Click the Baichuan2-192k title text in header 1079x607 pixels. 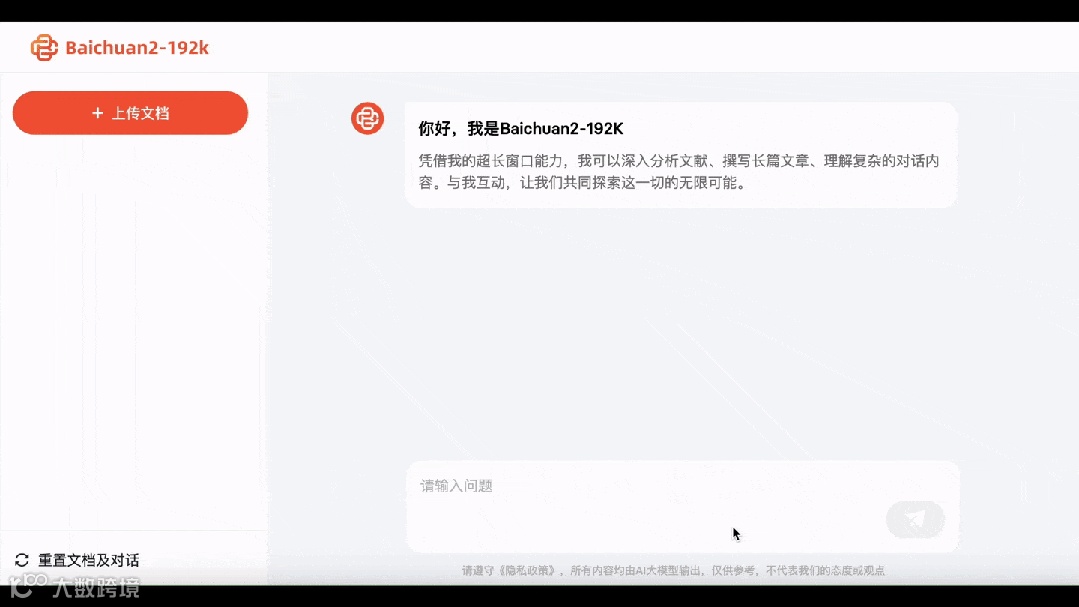(137, 47)
